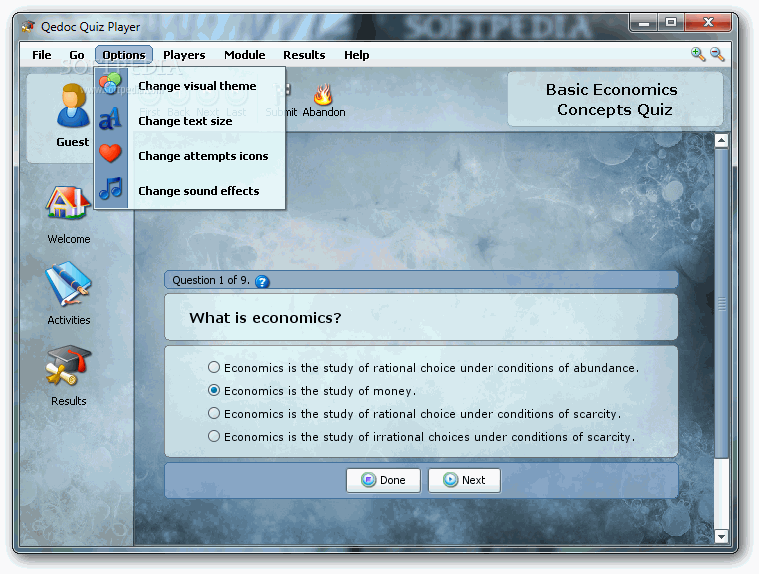Click the vertical scrollbar thumb

[x=721, y=303]
